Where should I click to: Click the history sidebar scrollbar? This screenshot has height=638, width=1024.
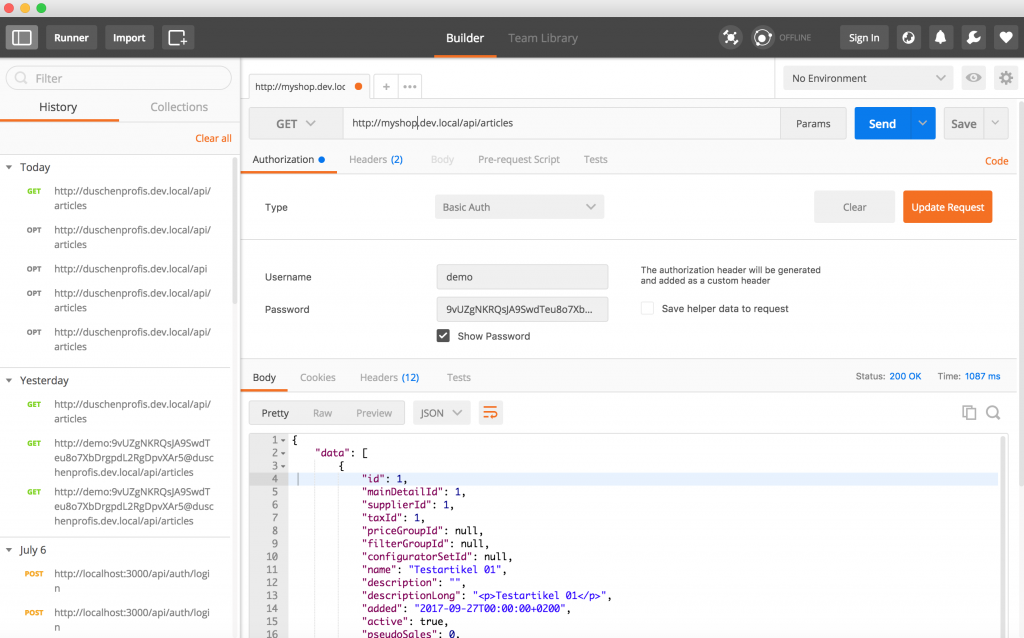(234, 232)
